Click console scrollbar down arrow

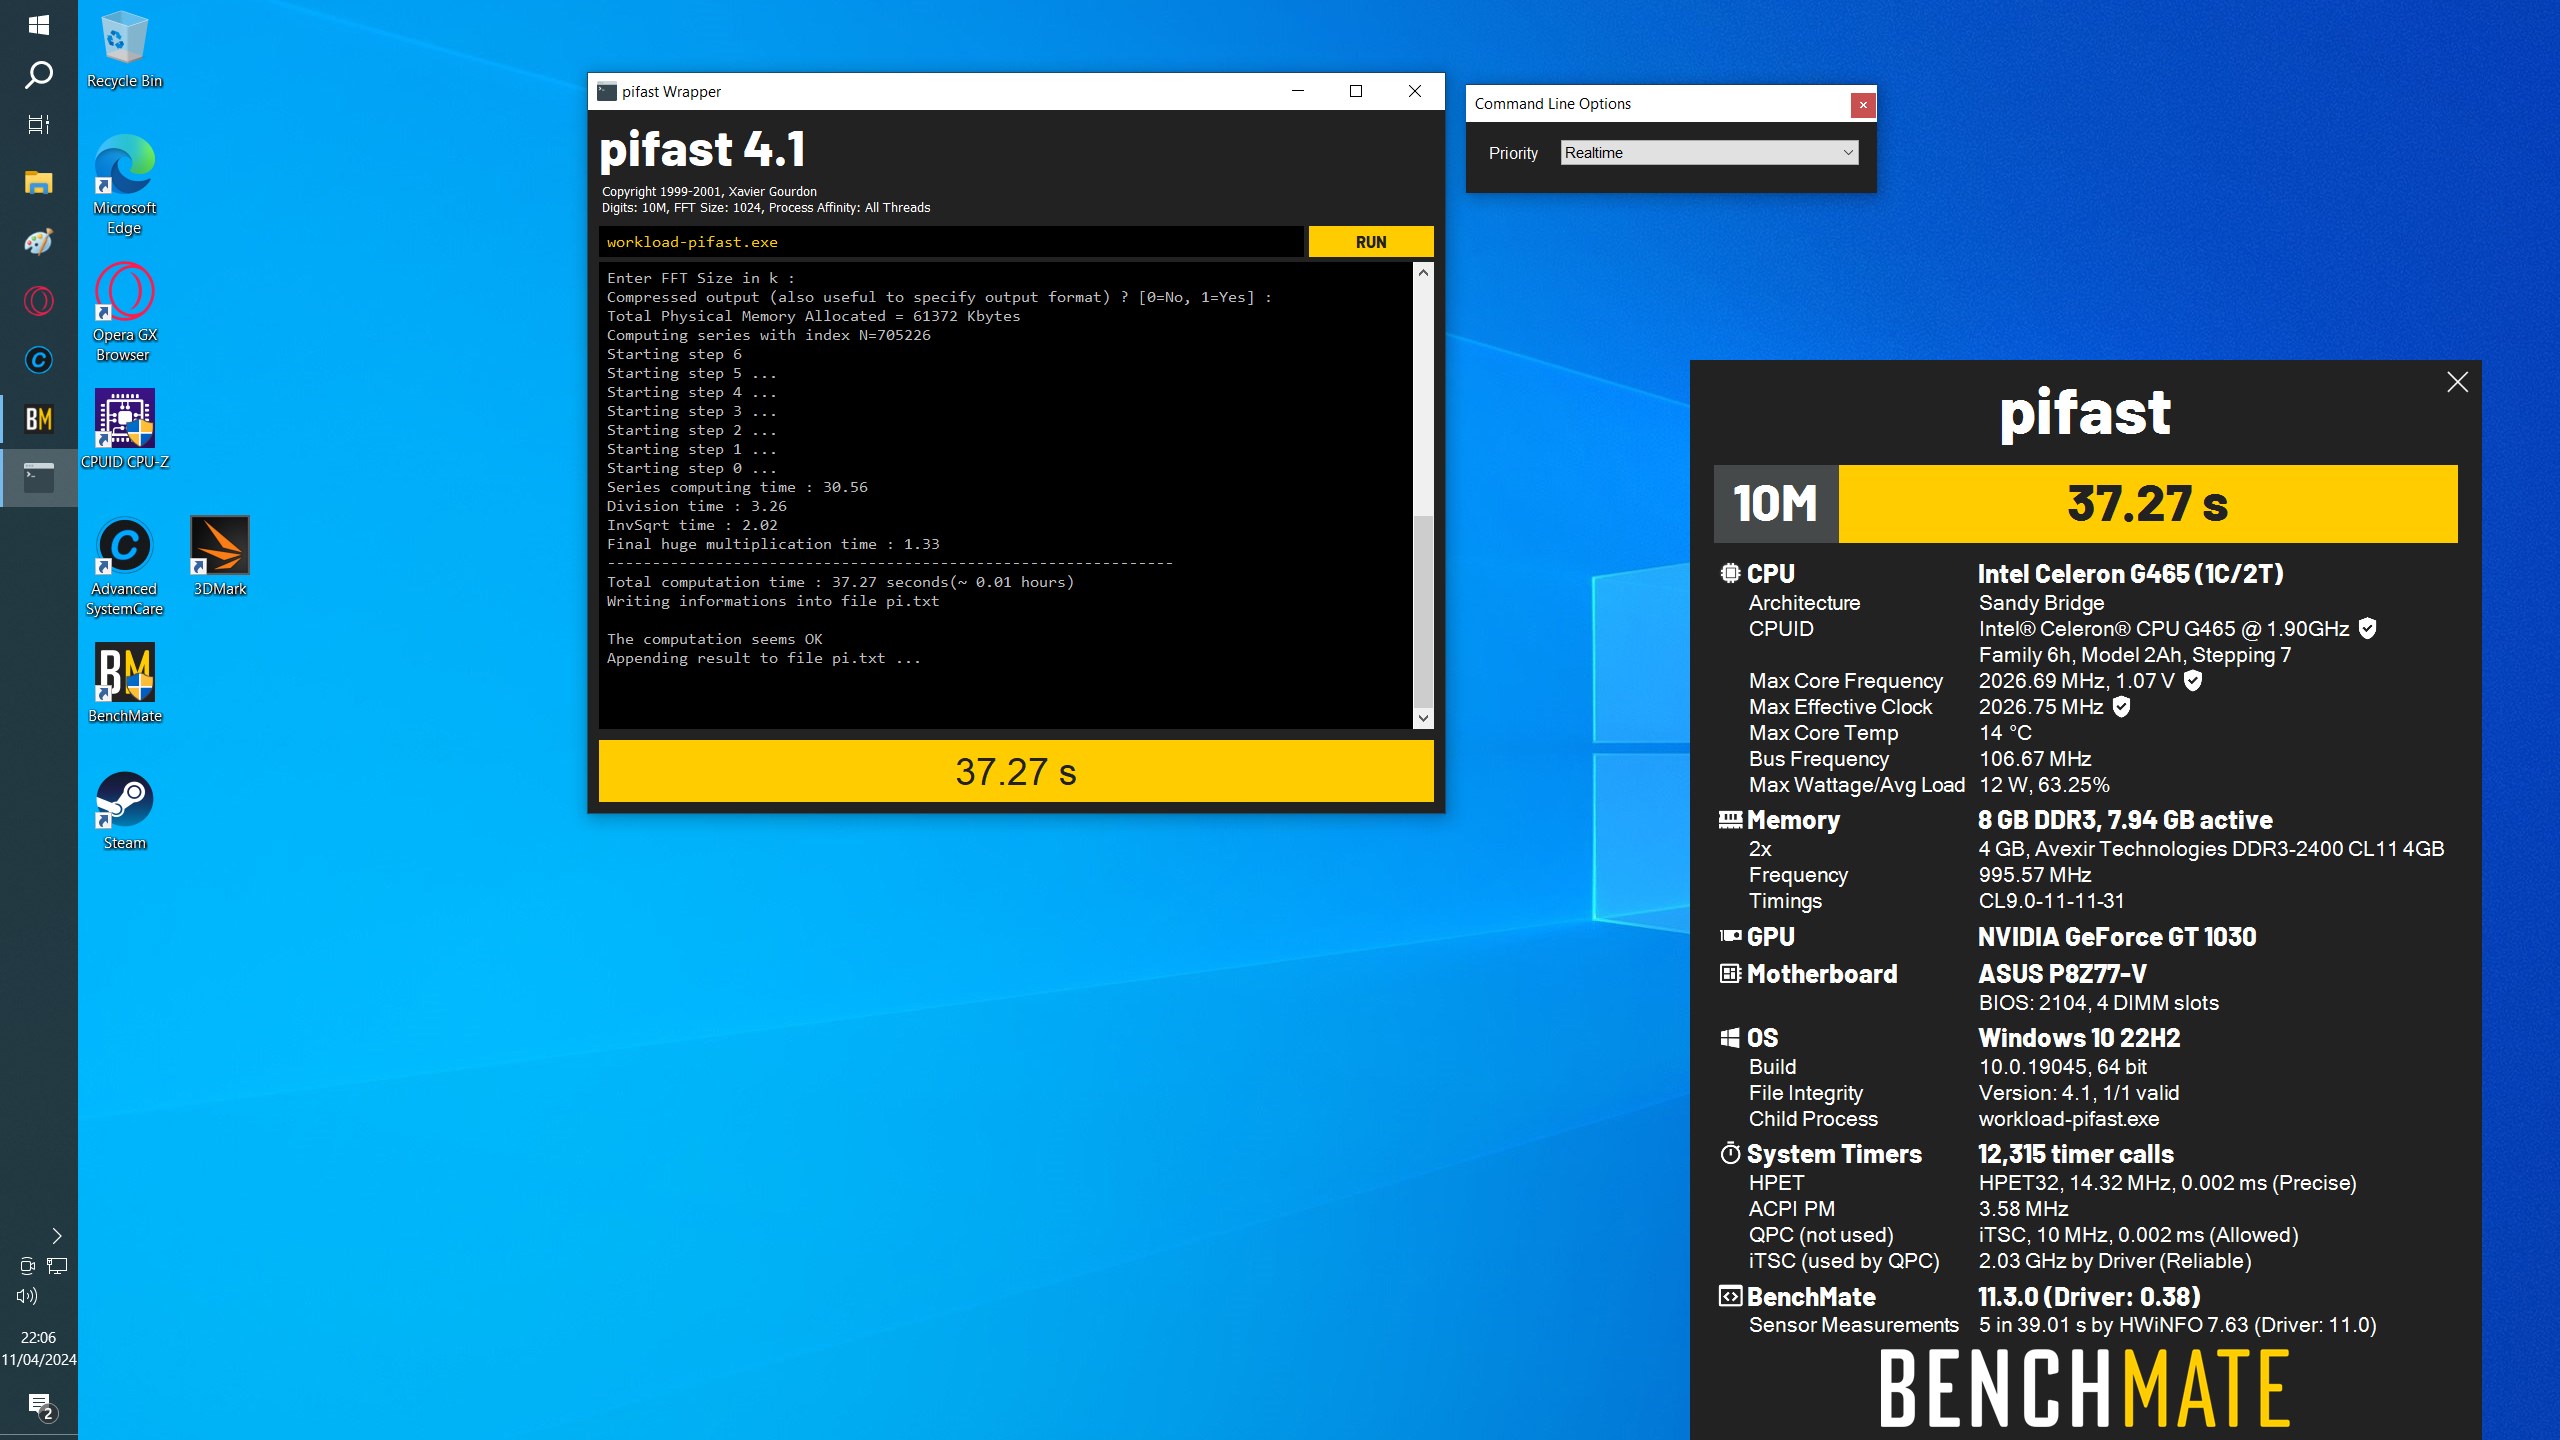pyautogui.click(x=1423, y=718)
